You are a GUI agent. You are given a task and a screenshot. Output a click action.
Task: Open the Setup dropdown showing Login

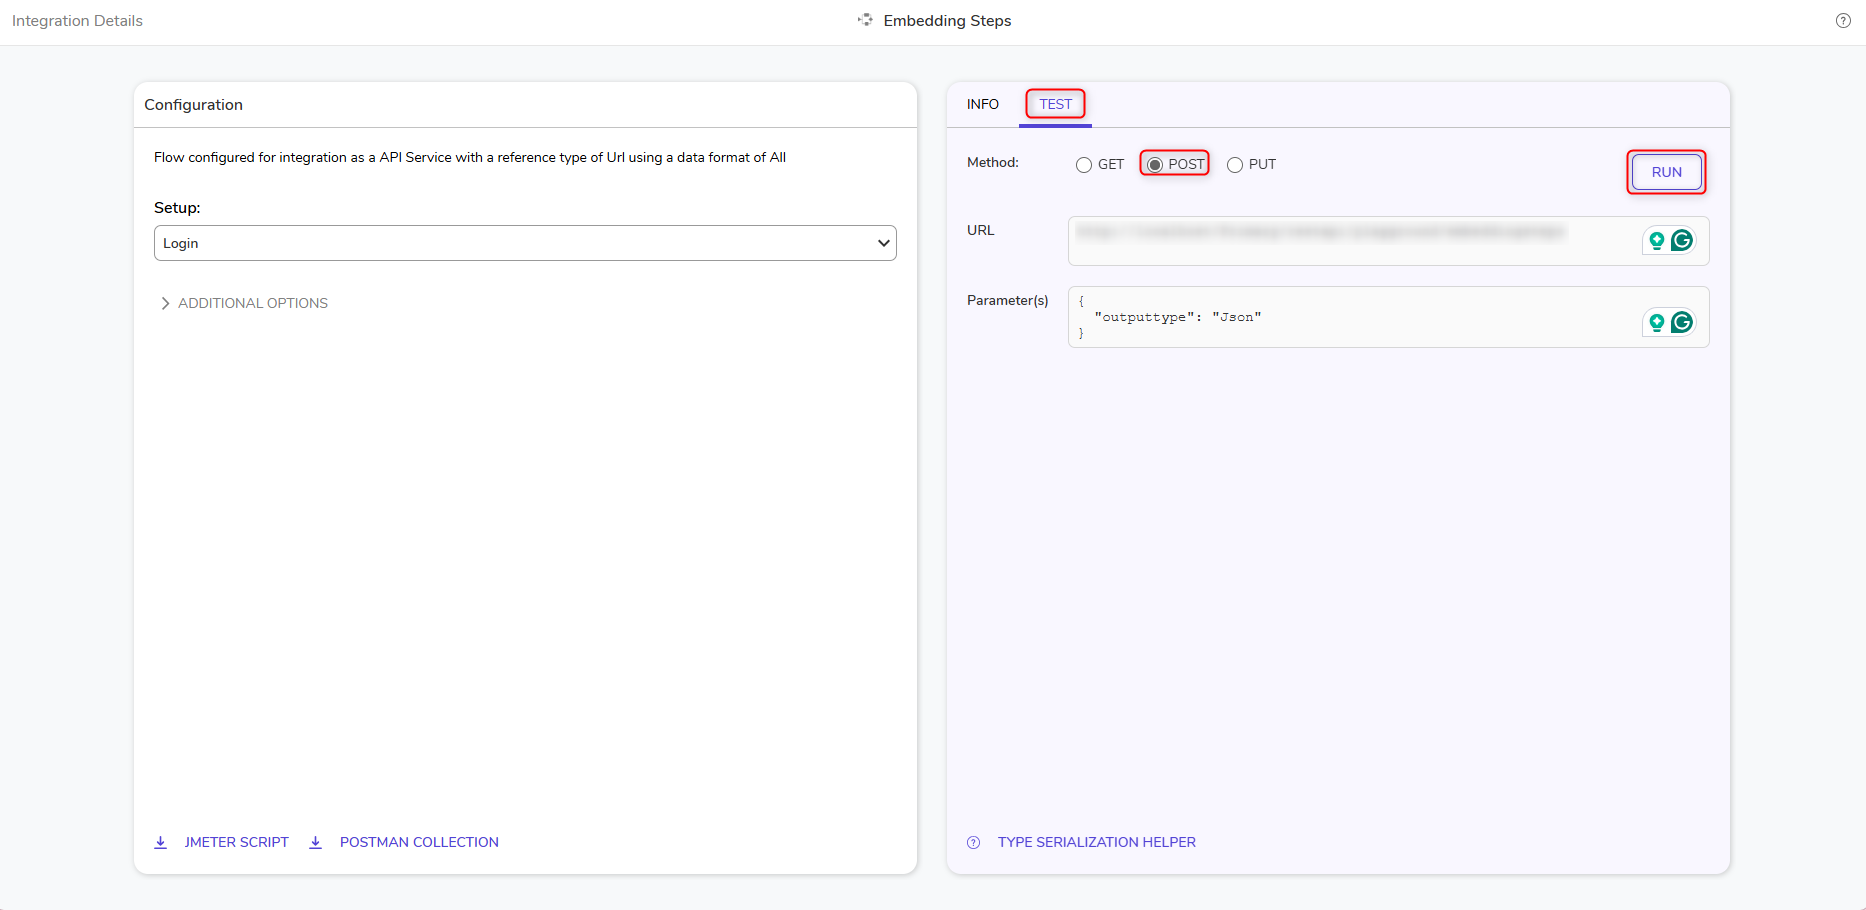coord(525,243)
